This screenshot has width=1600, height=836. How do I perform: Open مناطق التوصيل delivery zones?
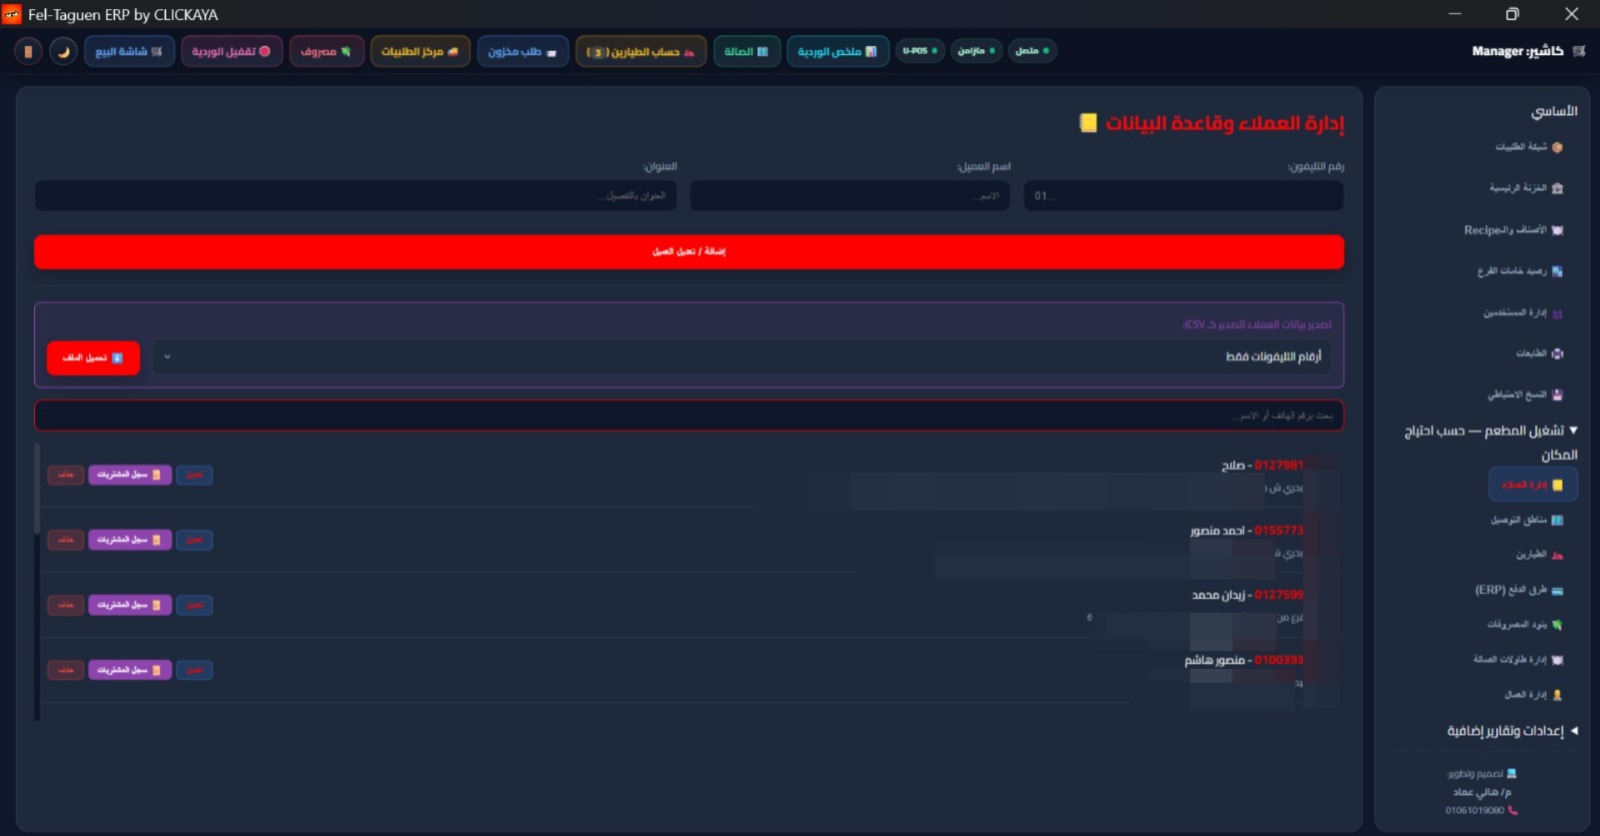pyautogui.click(x=1526, y=520)
